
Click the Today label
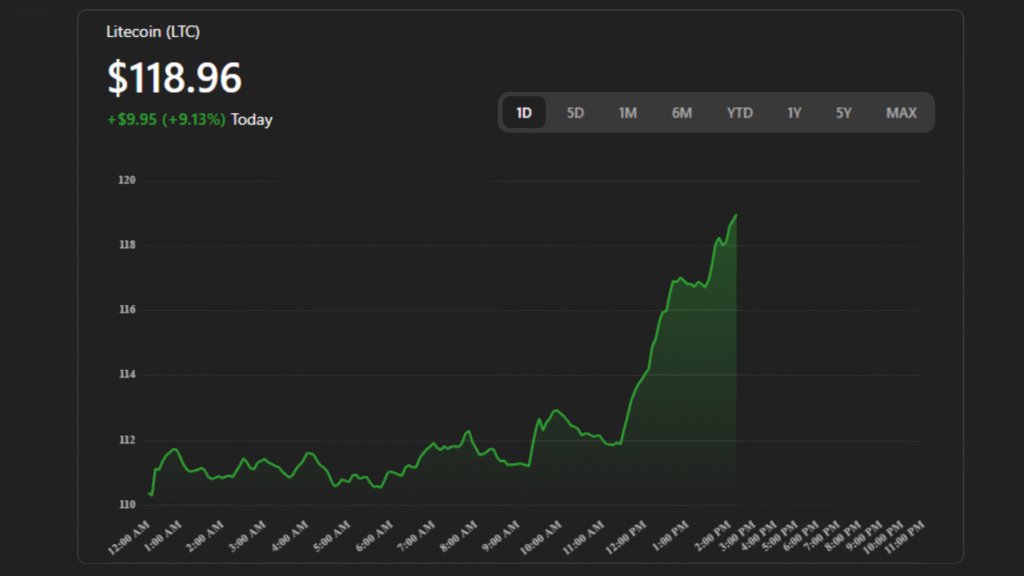click(x=251, y=120)
